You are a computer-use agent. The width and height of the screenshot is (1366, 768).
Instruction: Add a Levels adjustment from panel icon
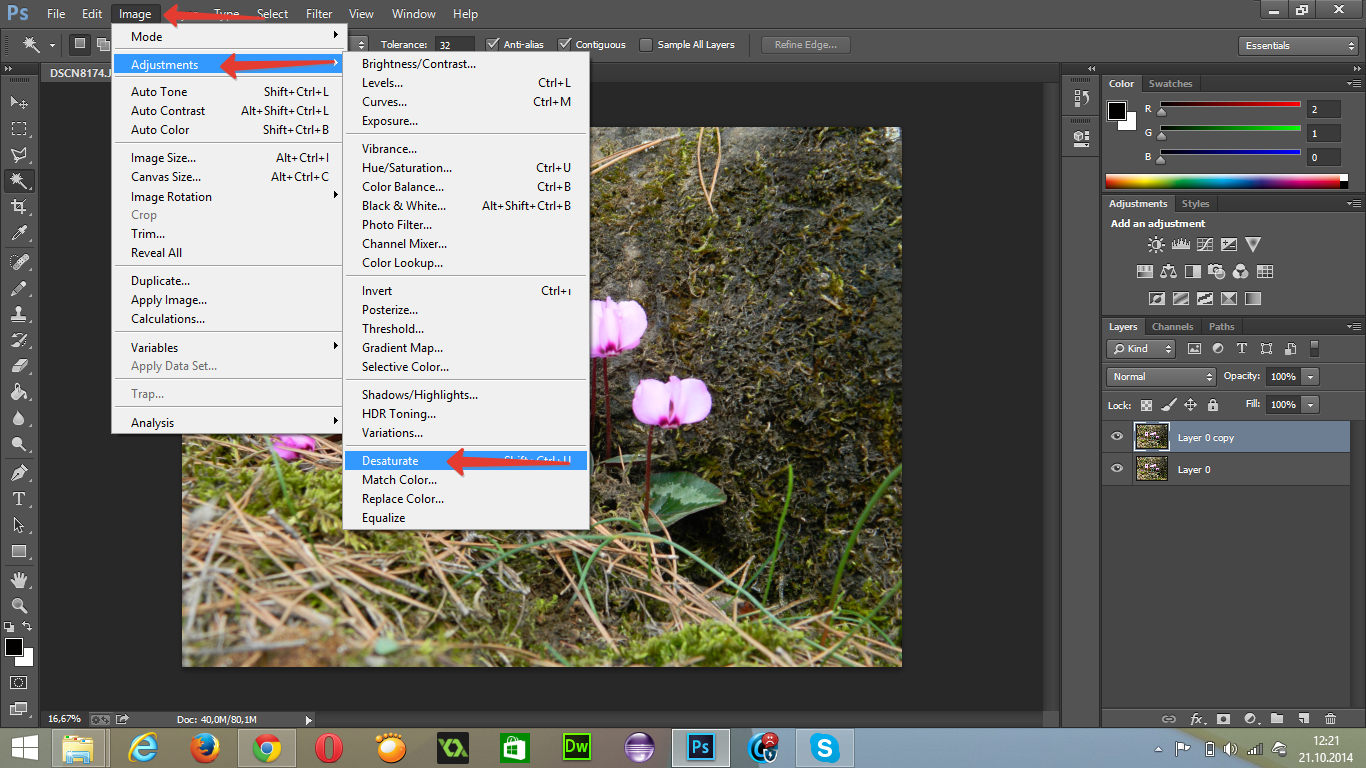(1181, 244)
